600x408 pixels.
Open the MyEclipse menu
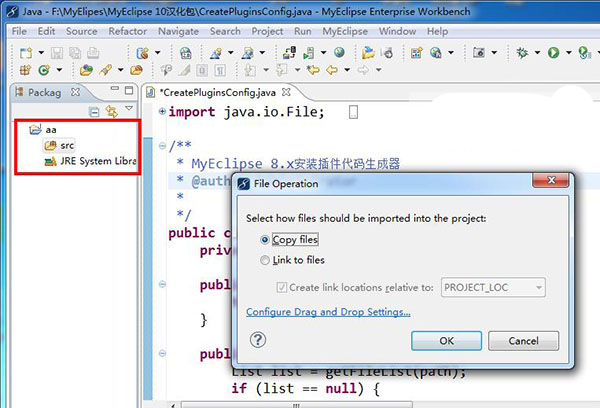point(345,31)
